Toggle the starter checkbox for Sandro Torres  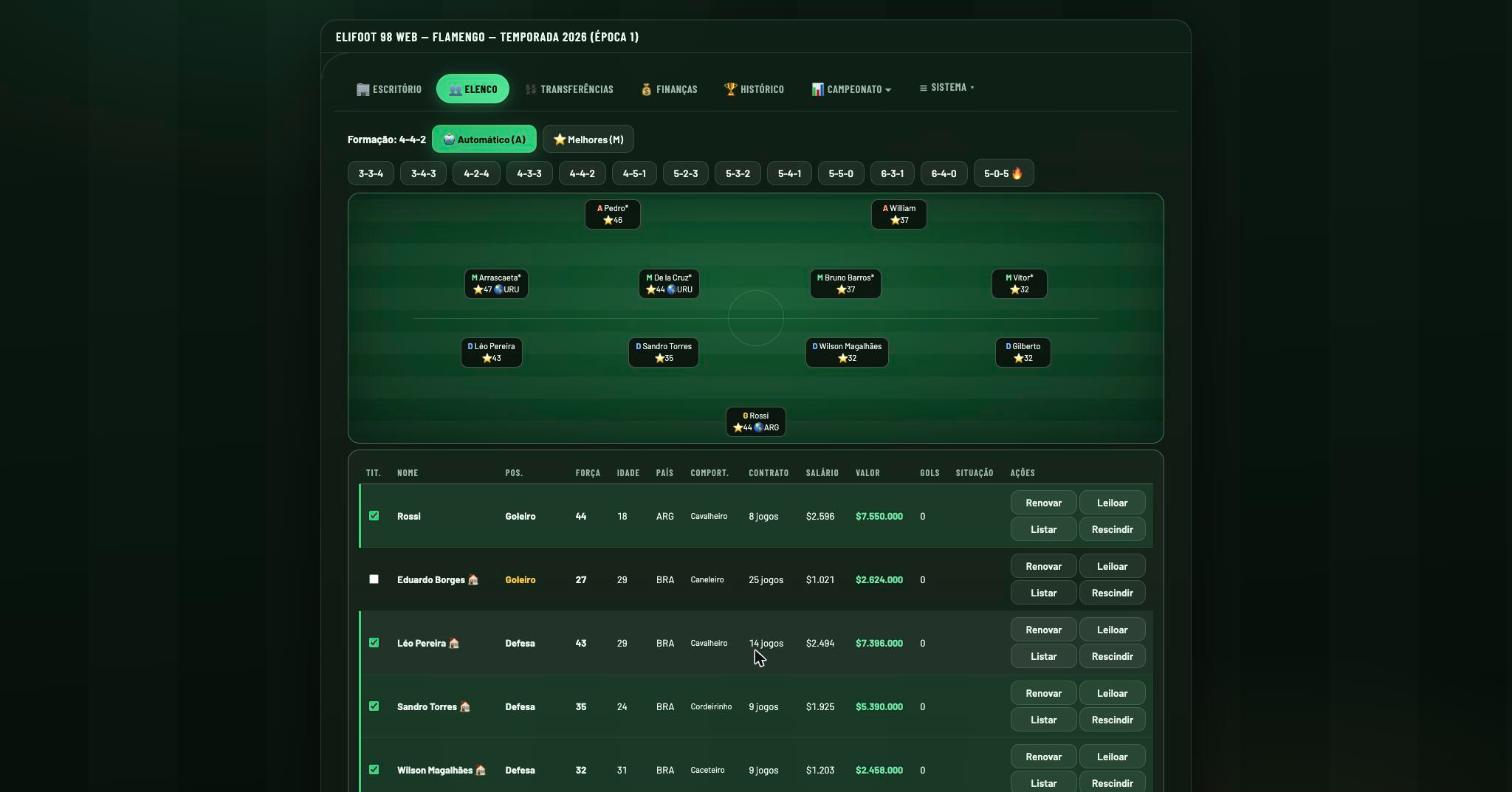(374, 706)
